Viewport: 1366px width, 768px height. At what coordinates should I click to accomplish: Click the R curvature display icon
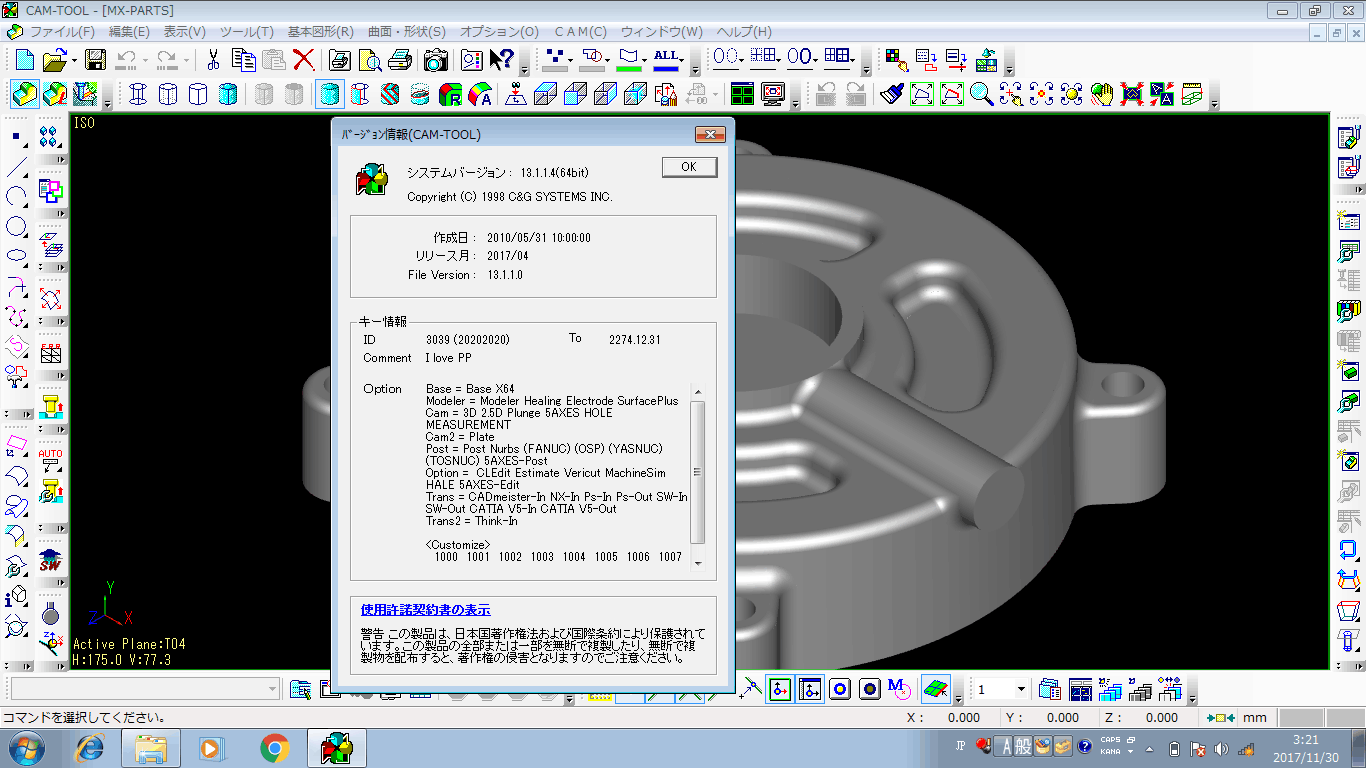coord(450,95)
